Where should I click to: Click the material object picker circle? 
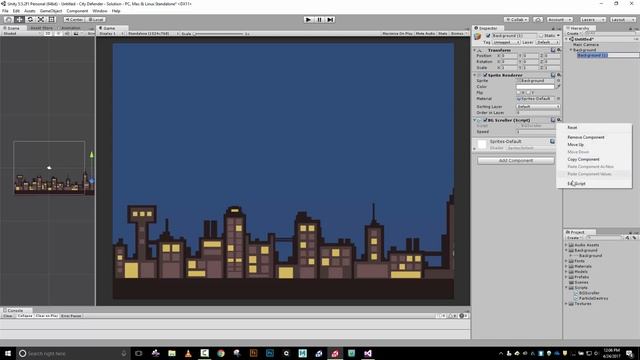[x=559, y=99]
